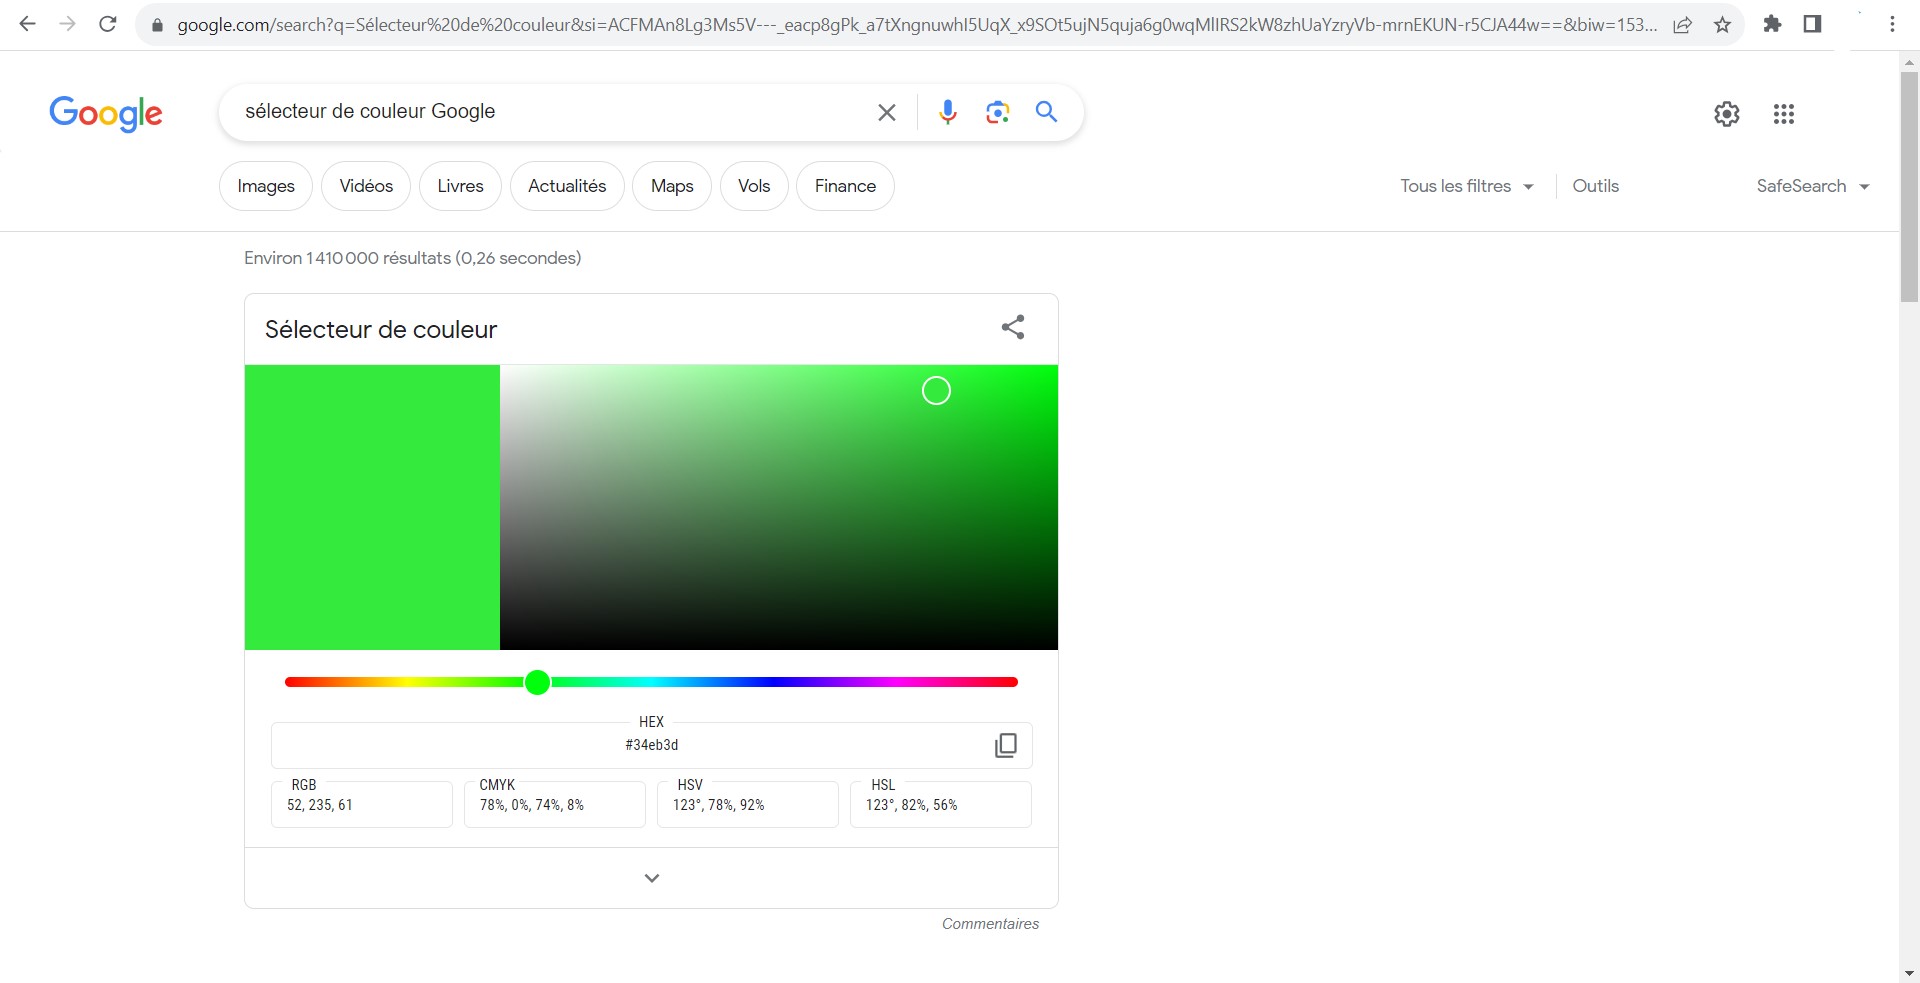
Task: Click the Commentaires link
Action: click(x=990, y=924)
